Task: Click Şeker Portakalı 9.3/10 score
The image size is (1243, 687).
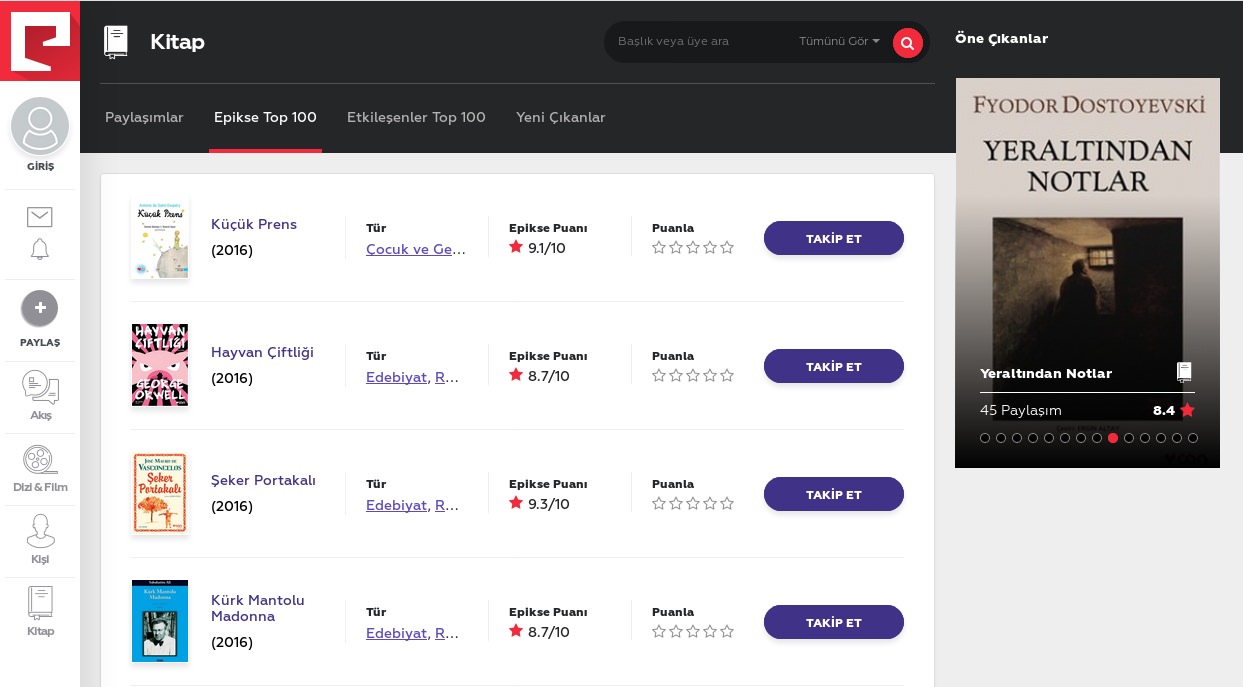Action: [539, 504]
